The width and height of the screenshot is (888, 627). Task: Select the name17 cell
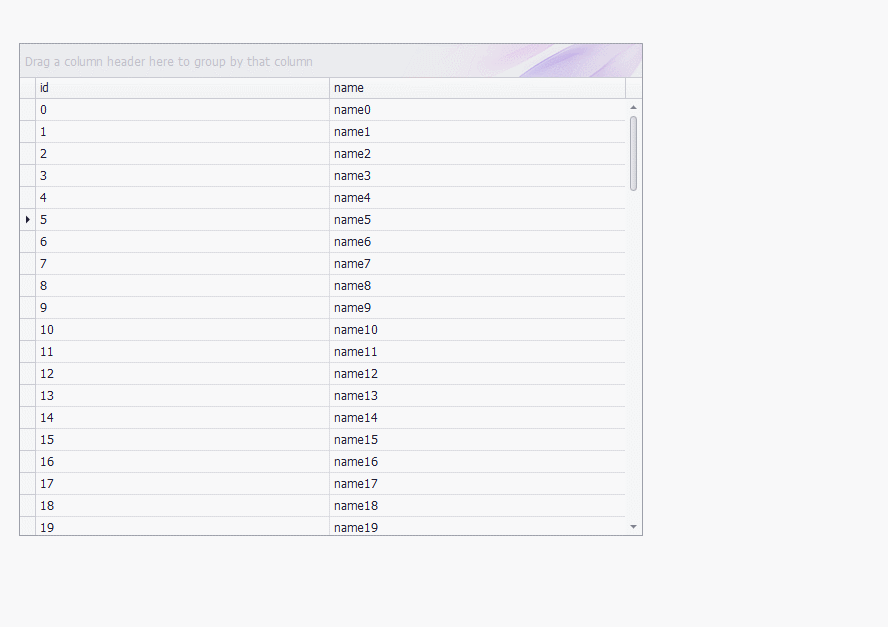click(x=477, y=484)
